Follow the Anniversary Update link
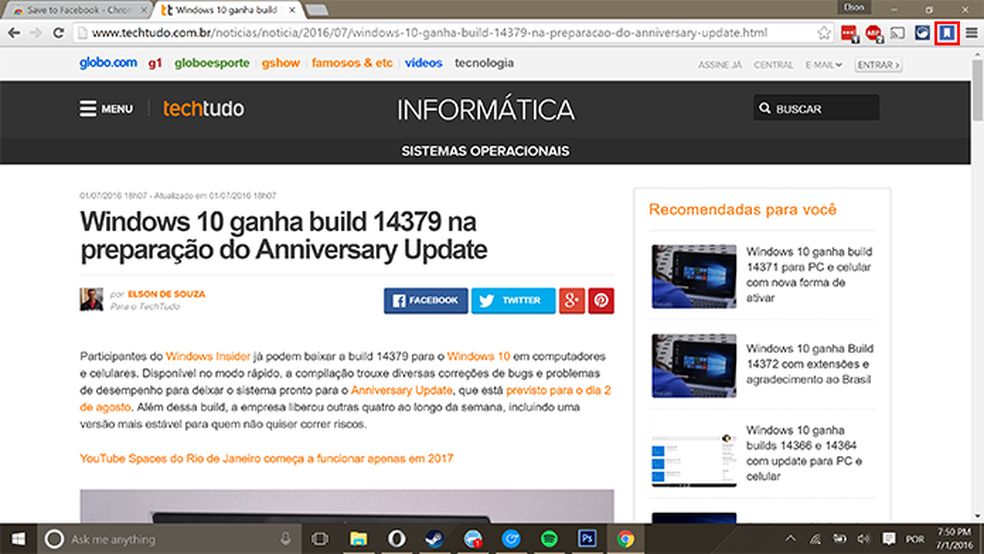This screenshot has width=984, height=554. click(402, 390)
